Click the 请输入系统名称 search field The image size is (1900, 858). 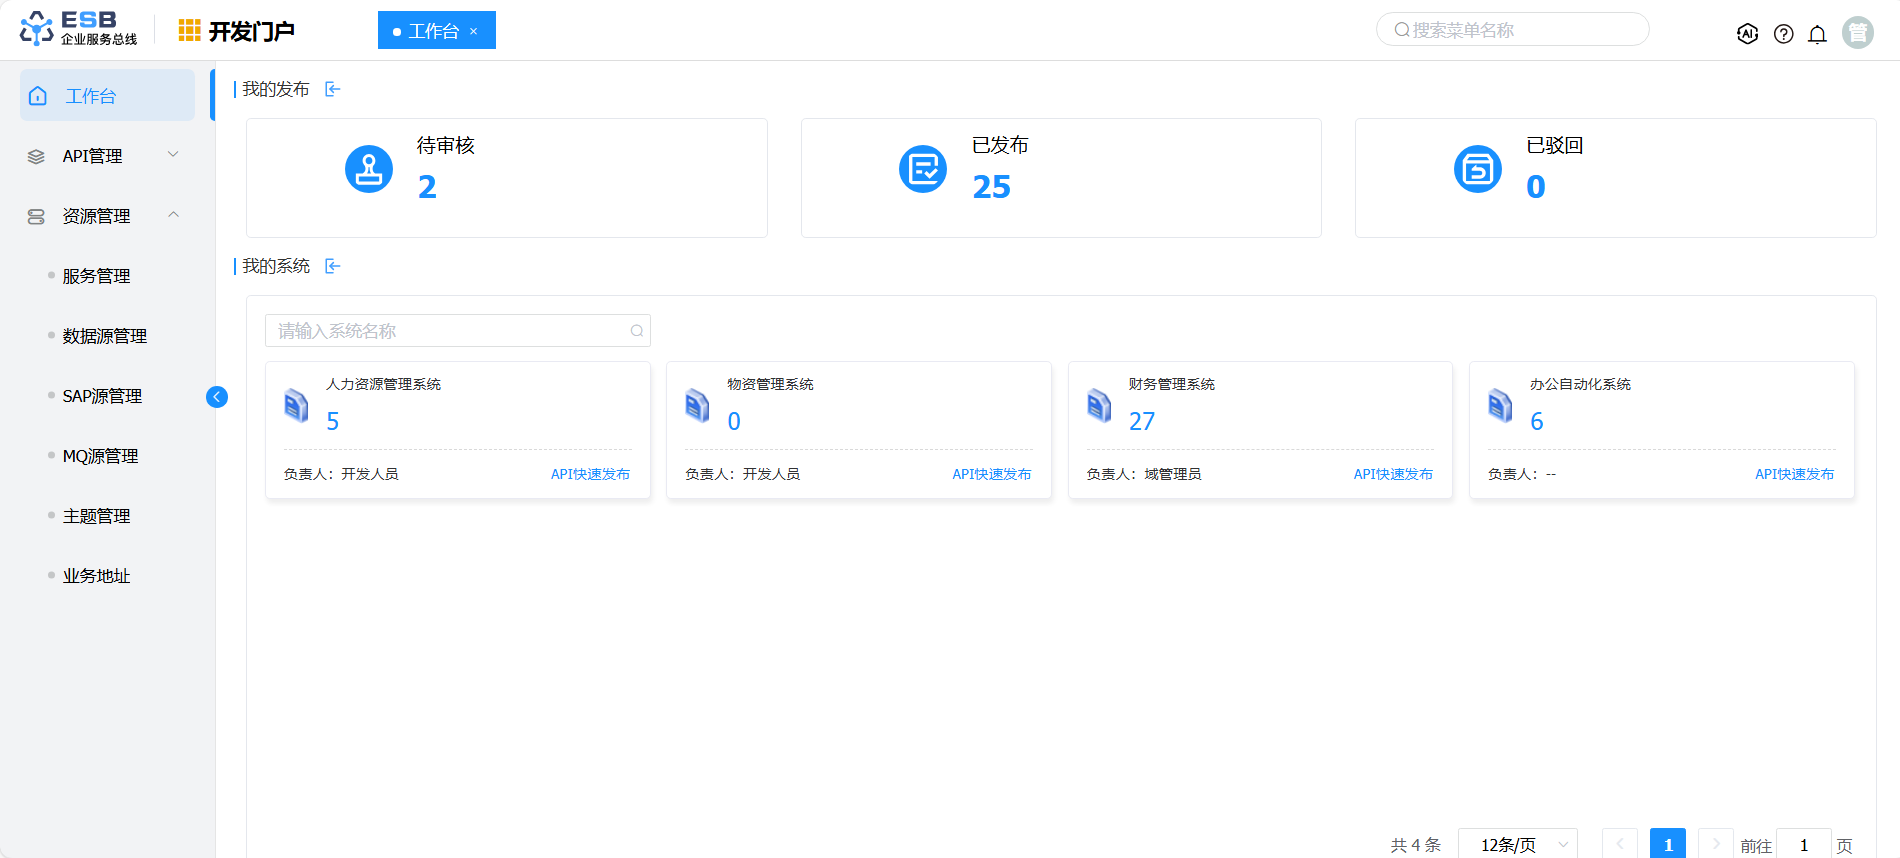450,331
